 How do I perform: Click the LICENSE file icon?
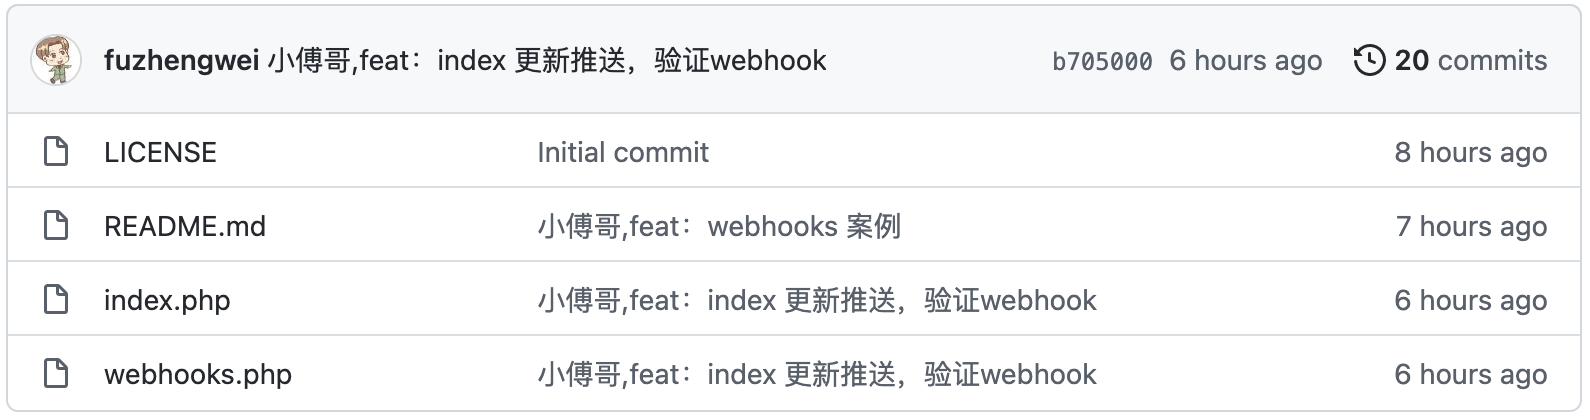[x=57, y=152]
